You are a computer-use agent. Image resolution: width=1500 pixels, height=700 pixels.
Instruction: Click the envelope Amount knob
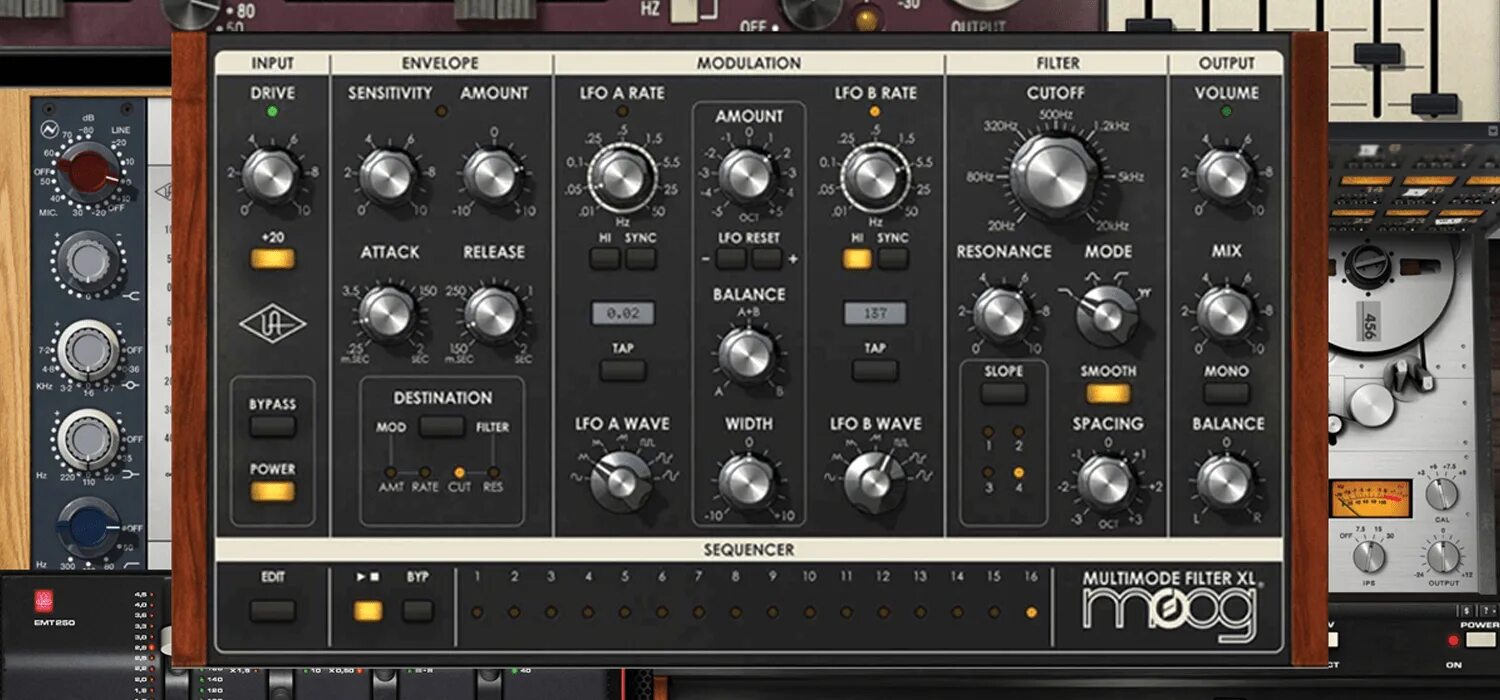(x=493, y=177)
